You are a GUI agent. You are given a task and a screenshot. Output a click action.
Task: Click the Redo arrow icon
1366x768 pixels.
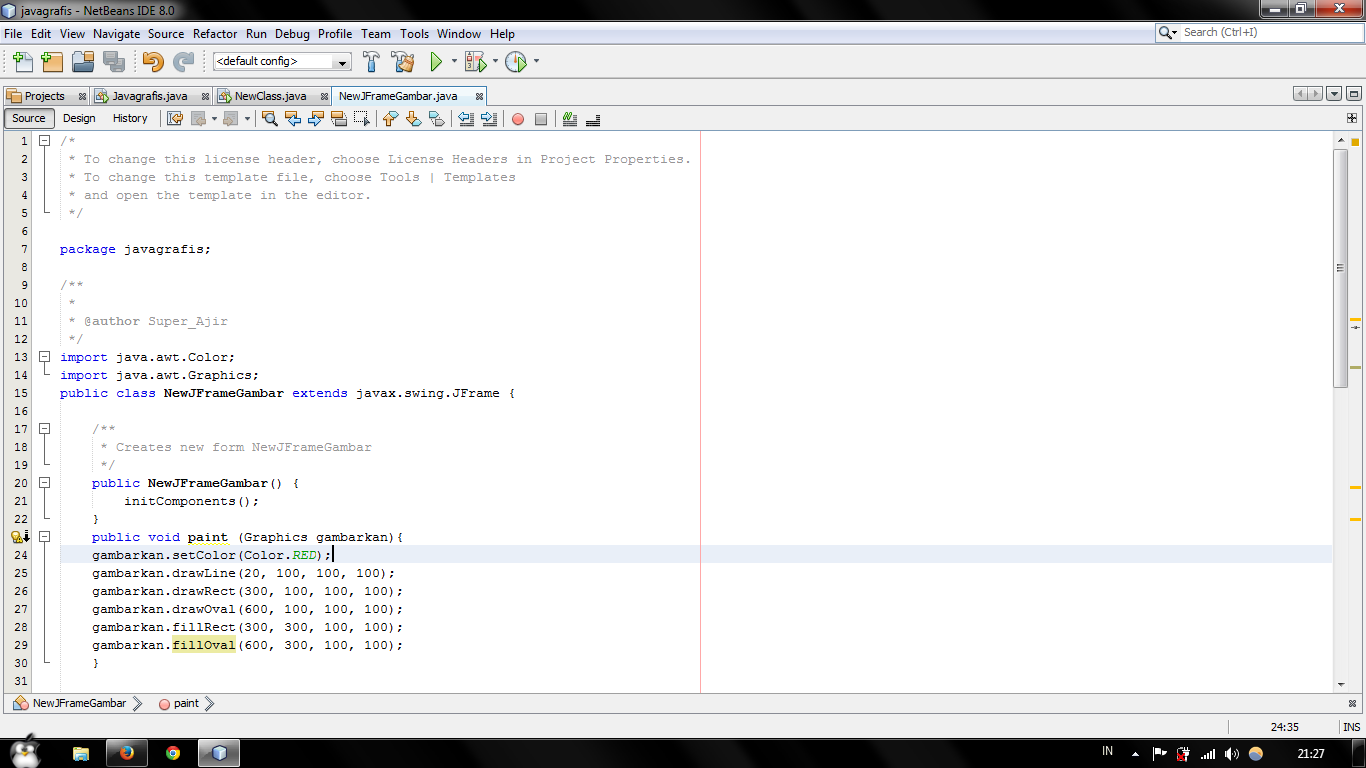(183, 62)
